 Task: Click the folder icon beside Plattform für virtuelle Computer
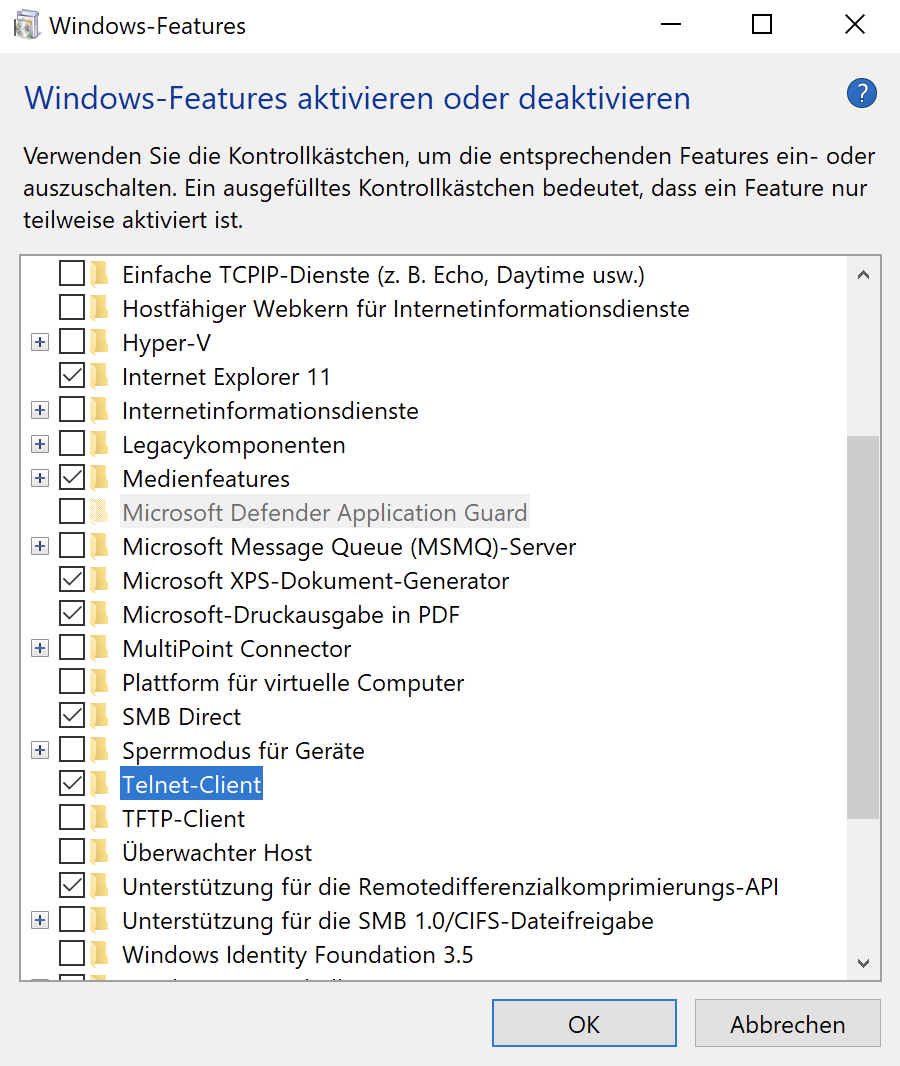pos(100,682)
